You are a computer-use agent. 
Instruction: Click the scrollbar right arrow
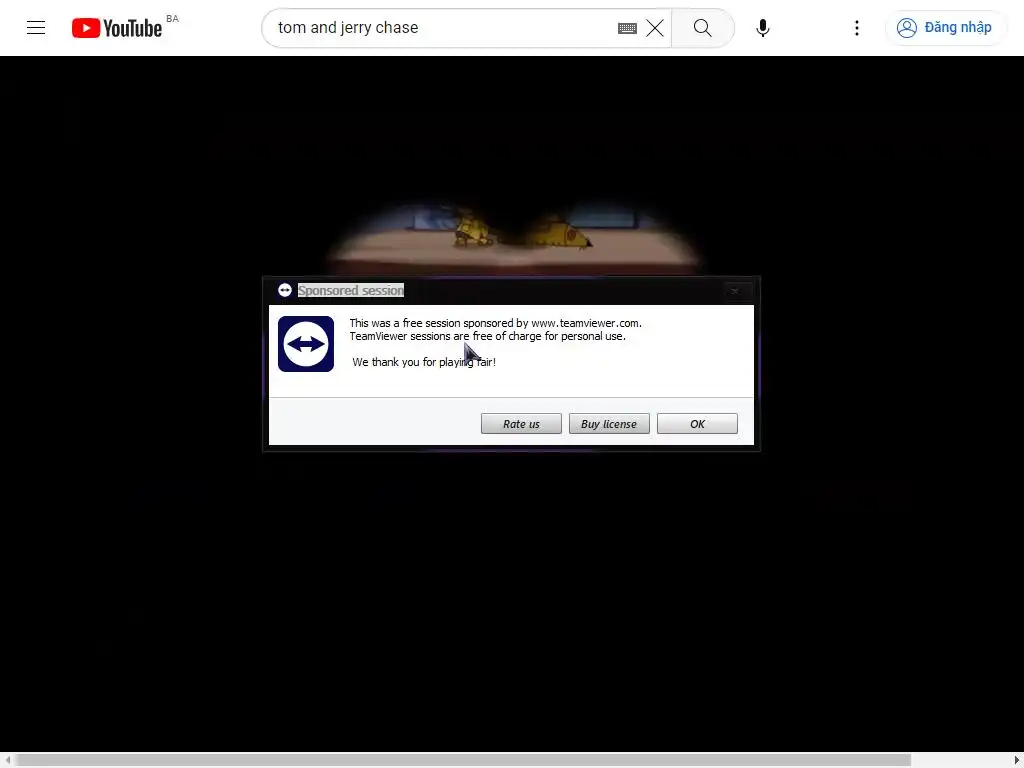pyautogui.click(x=1017, y=760)
